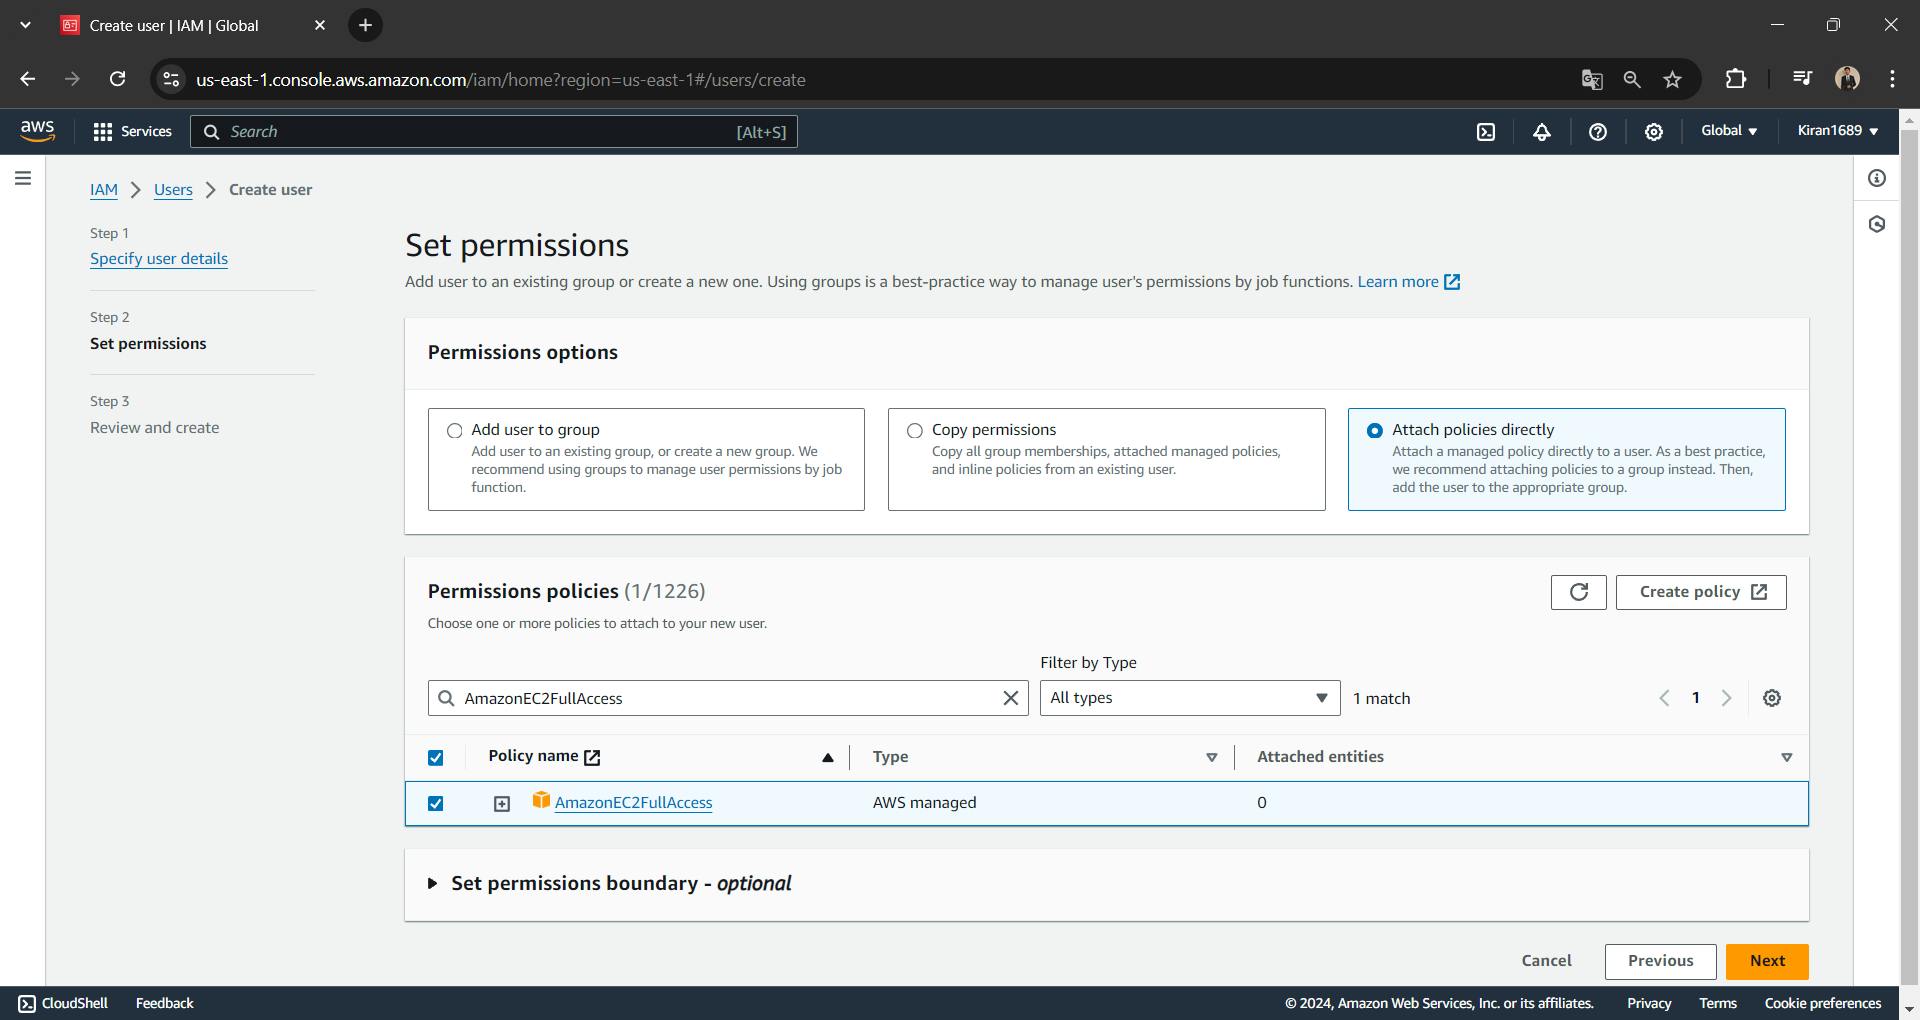Click the Next button
1920x1020 pixels.
(x=1767, y=961)
